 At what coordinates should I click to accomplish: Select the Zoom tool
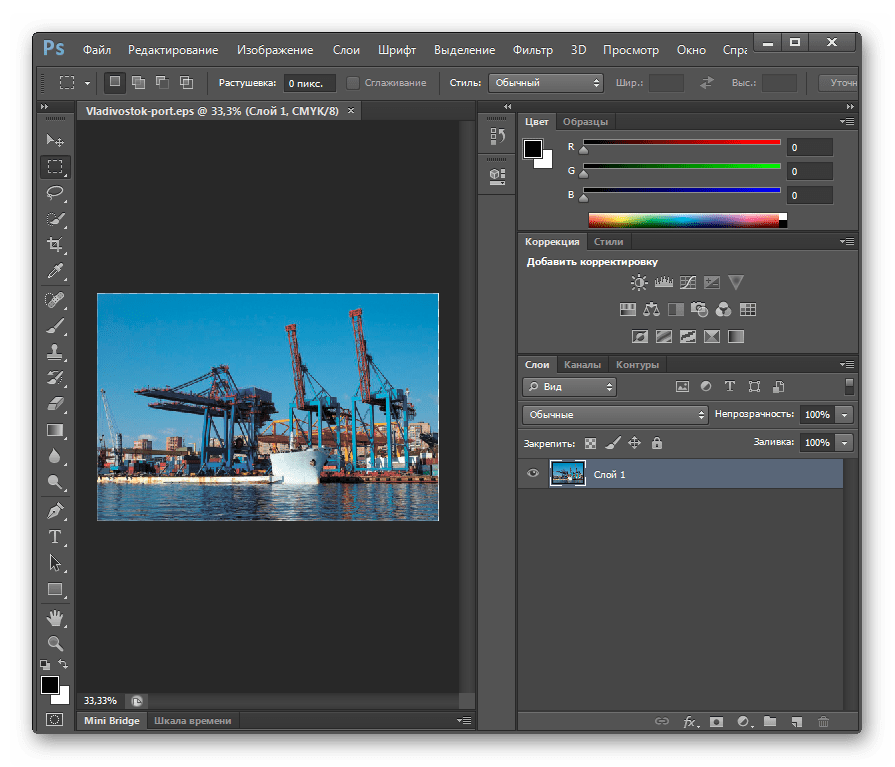(55, 644)
